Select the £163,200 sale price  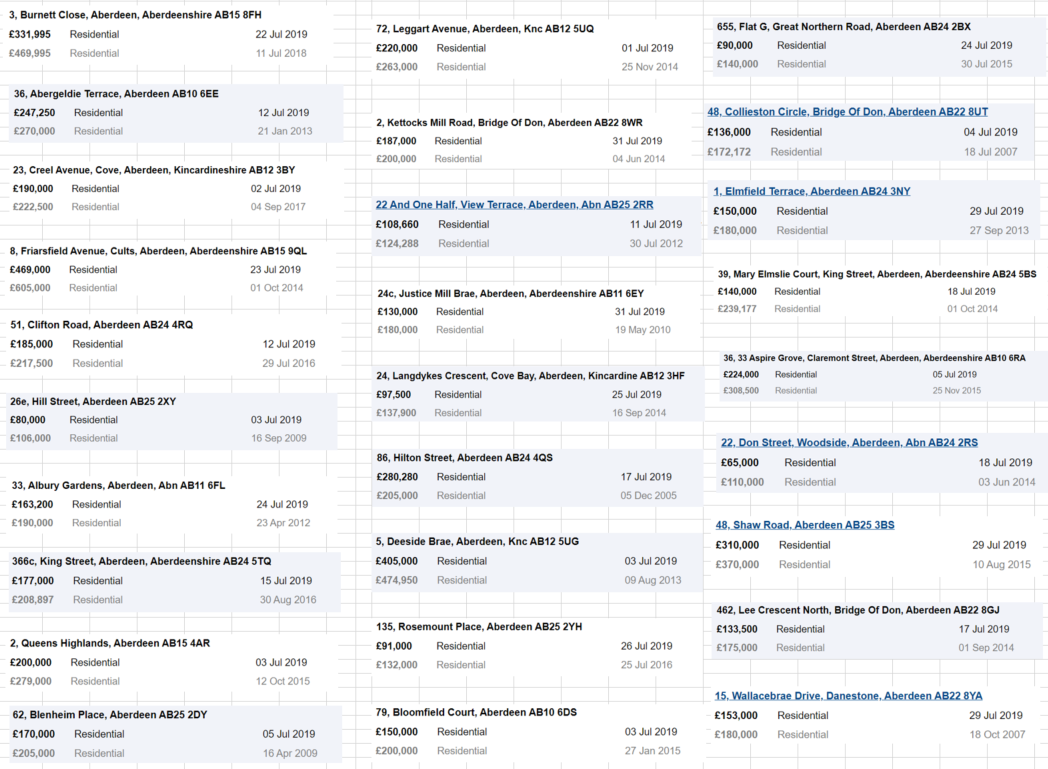(x=33, y=504)
